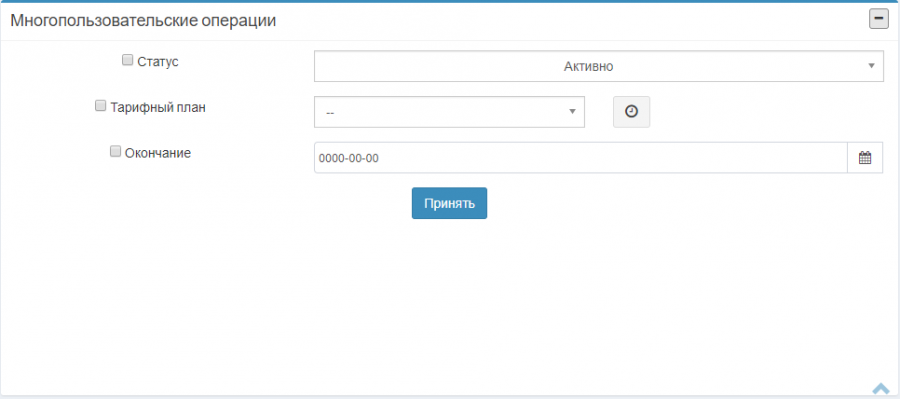Click the arrow on the Активно dropdown
Image resolution: width=900 pixels, height=399 pixels.
coord(871,65)
